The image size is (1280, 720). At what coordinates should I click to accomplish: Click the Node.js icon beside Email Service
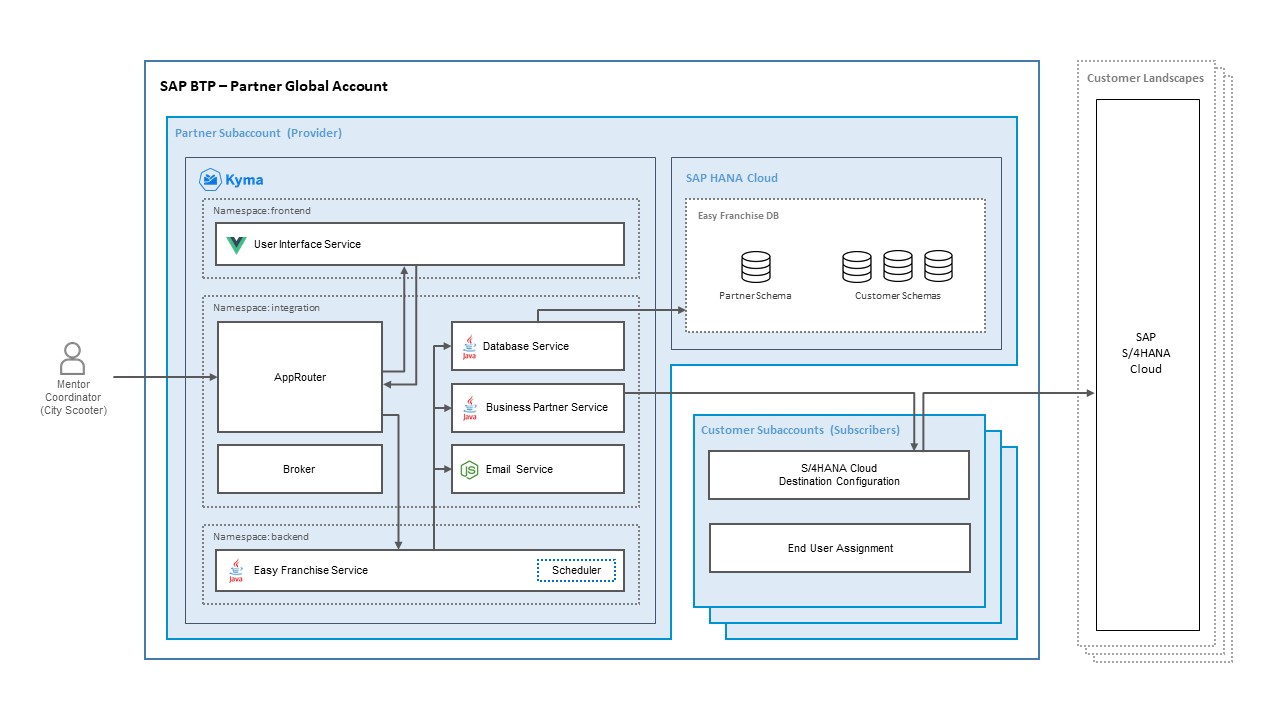(x=469, y=469)
